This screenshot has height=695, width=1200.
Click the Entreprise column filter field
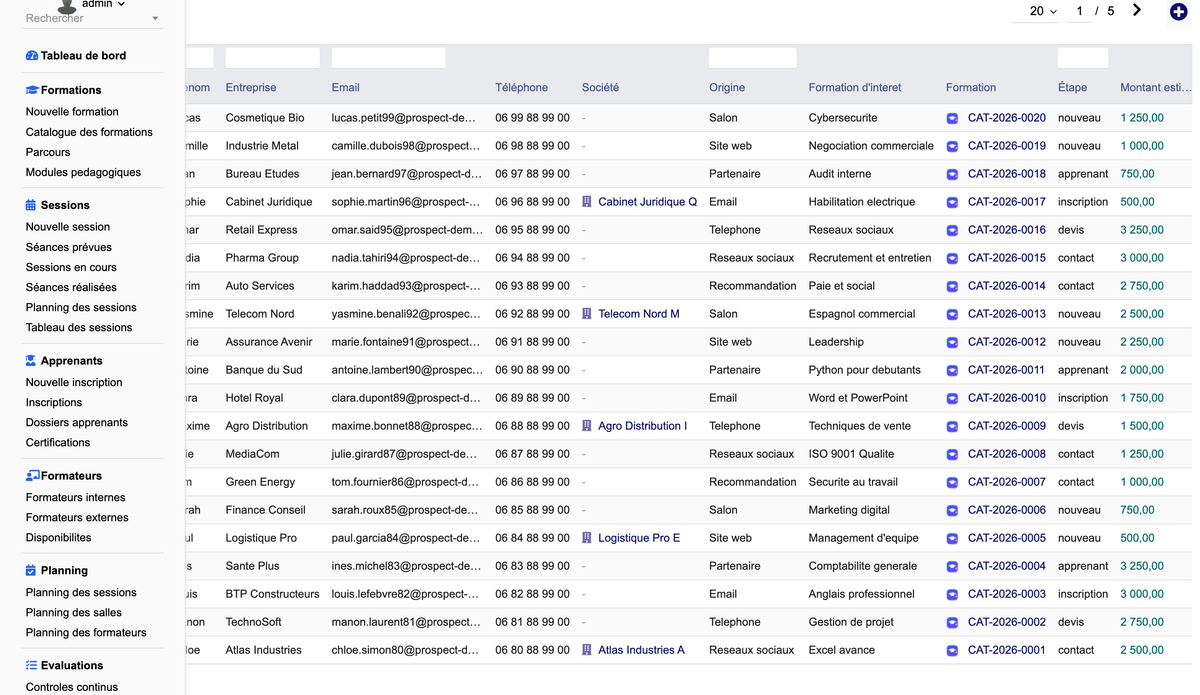click(x=273, y=58)
